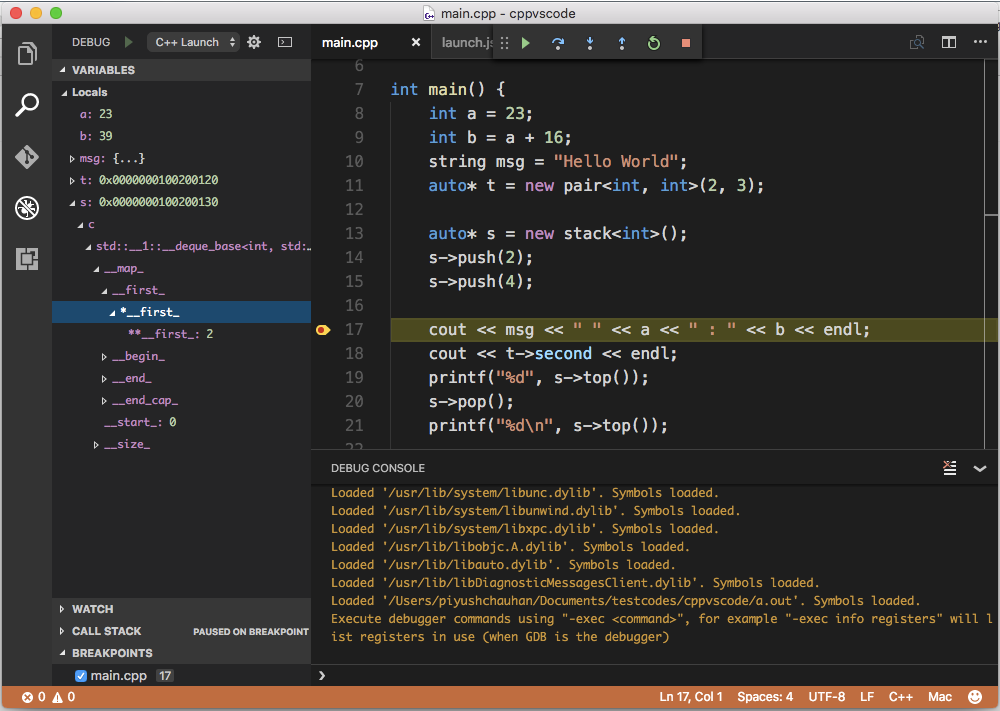Open the Extensions view in activity bar
This screenshot has height=711, width=1000.
[27, 259]
